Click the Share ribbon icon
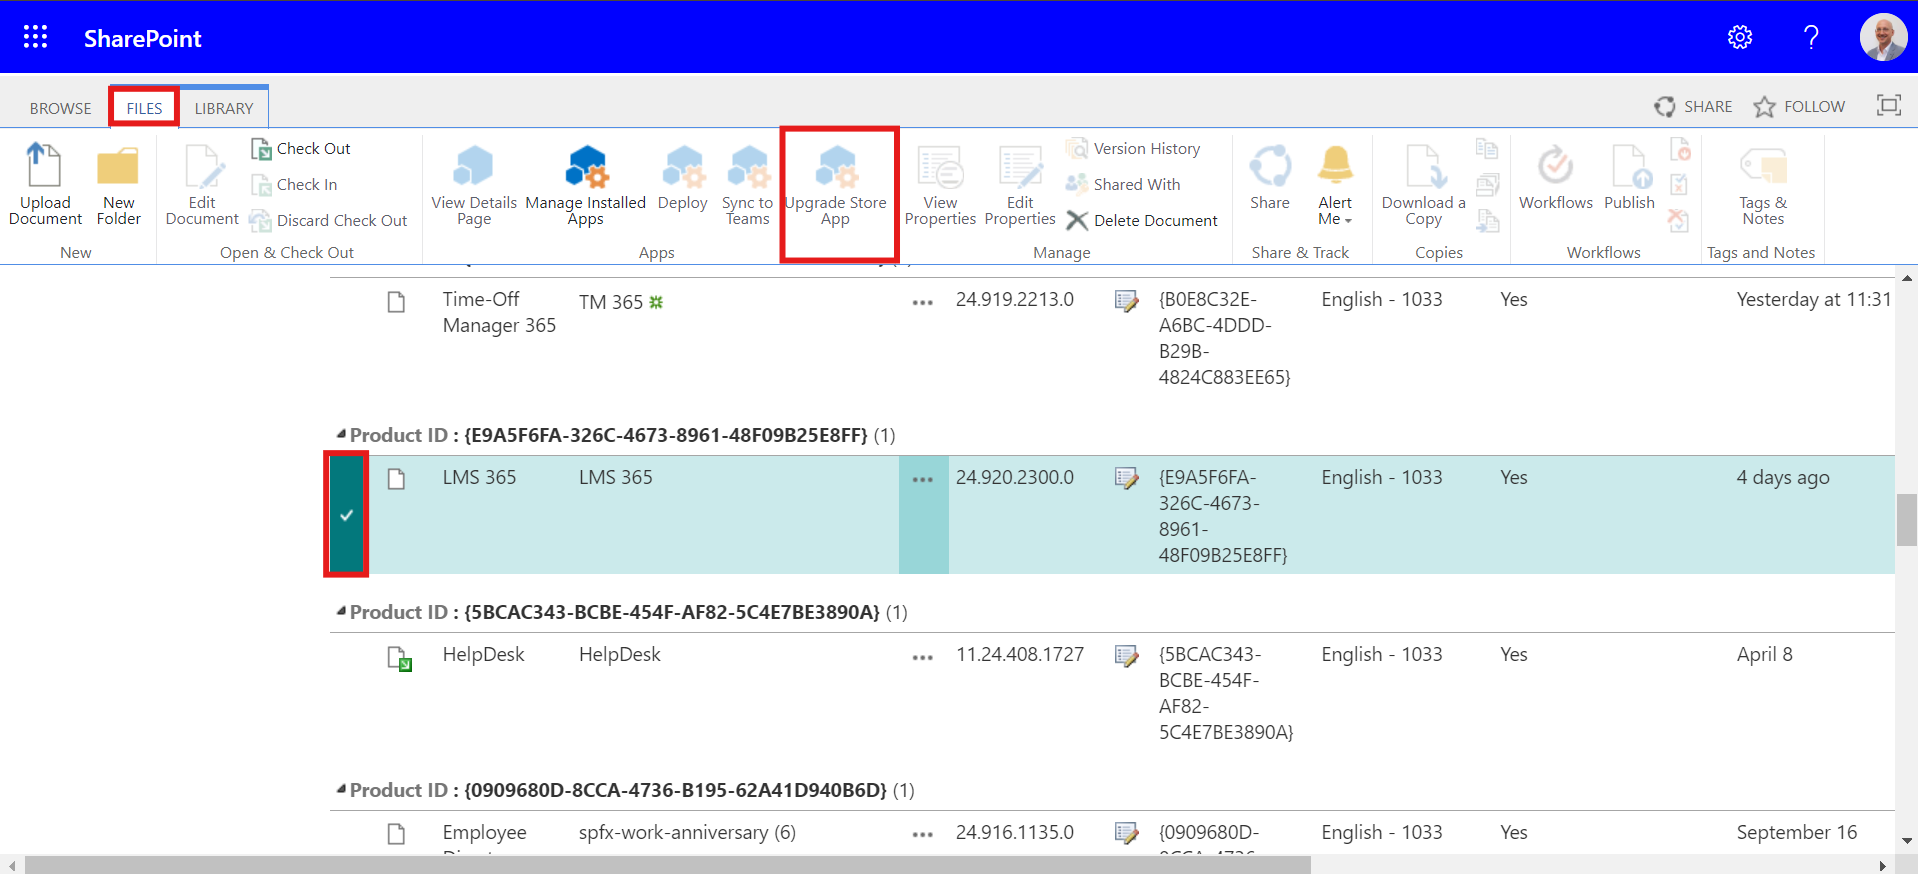1918x874 pixels. 1270,178
